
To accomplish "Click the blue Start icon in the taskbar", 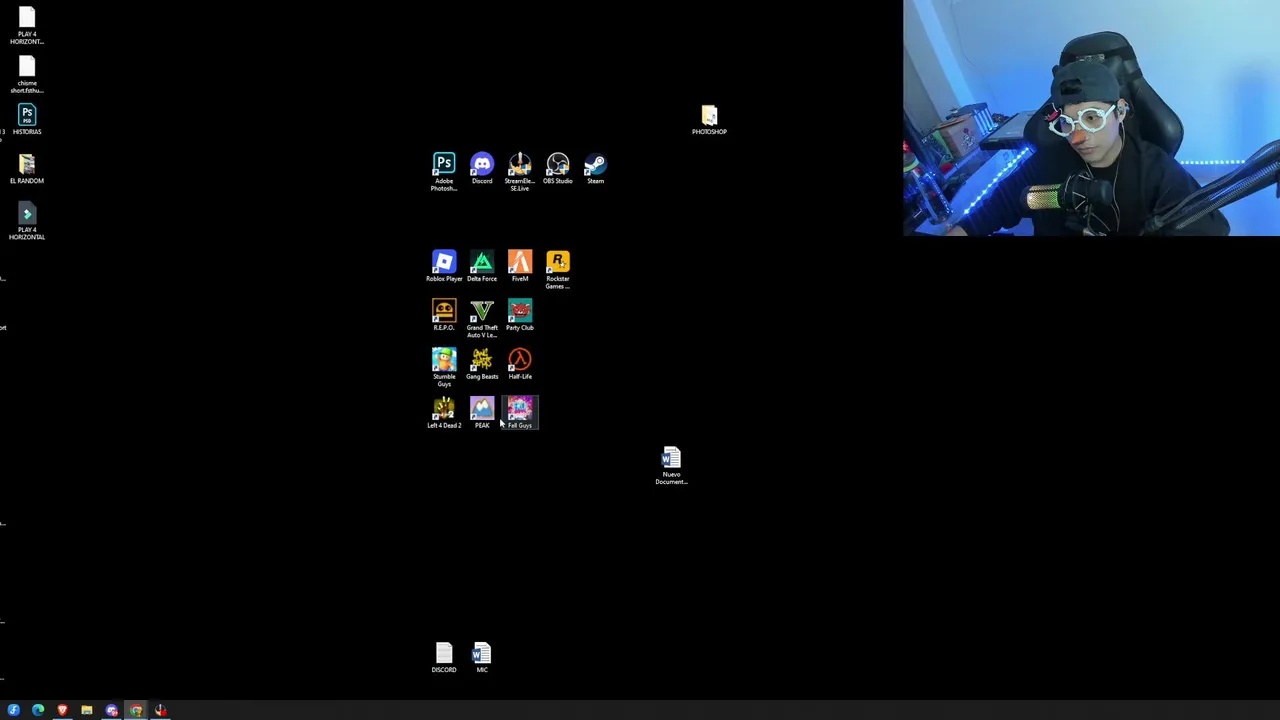I will (14, 710).
